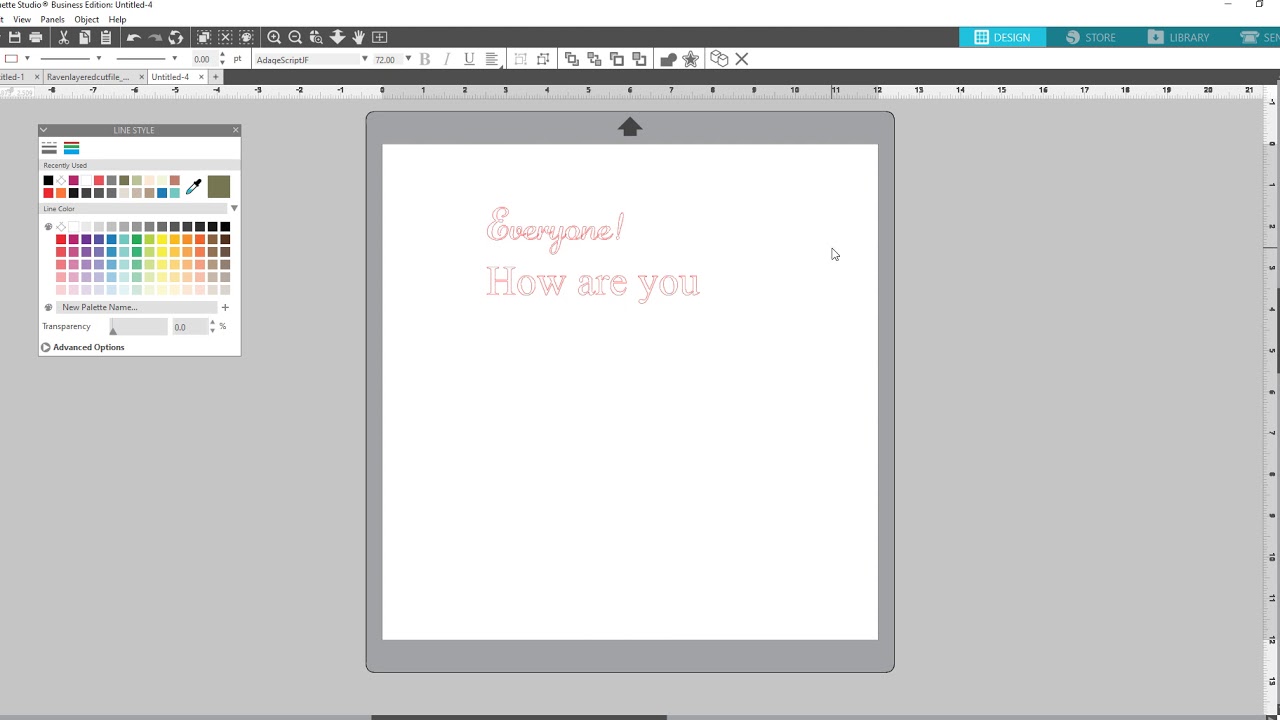Click the Fit to Page icon
1280x720 pixels.
coord(380,37)
